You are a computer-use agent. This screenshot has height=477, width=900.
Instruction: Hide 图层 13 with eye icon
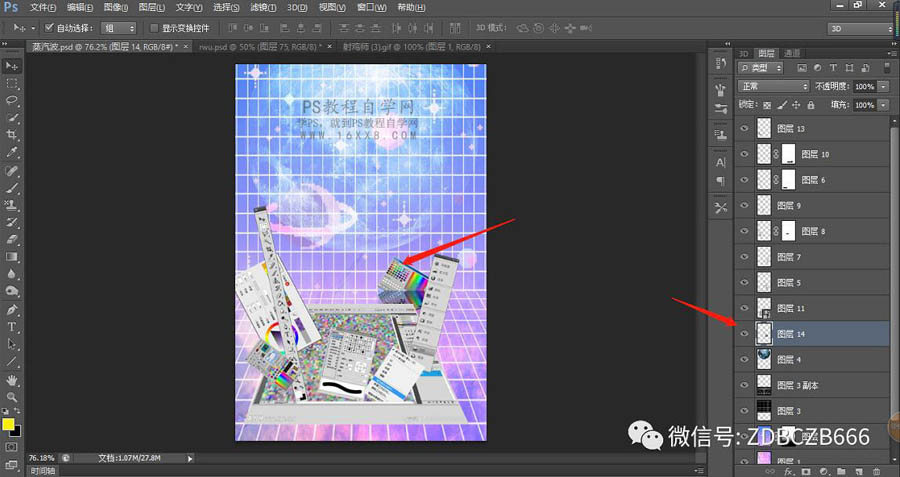(744, 129)
